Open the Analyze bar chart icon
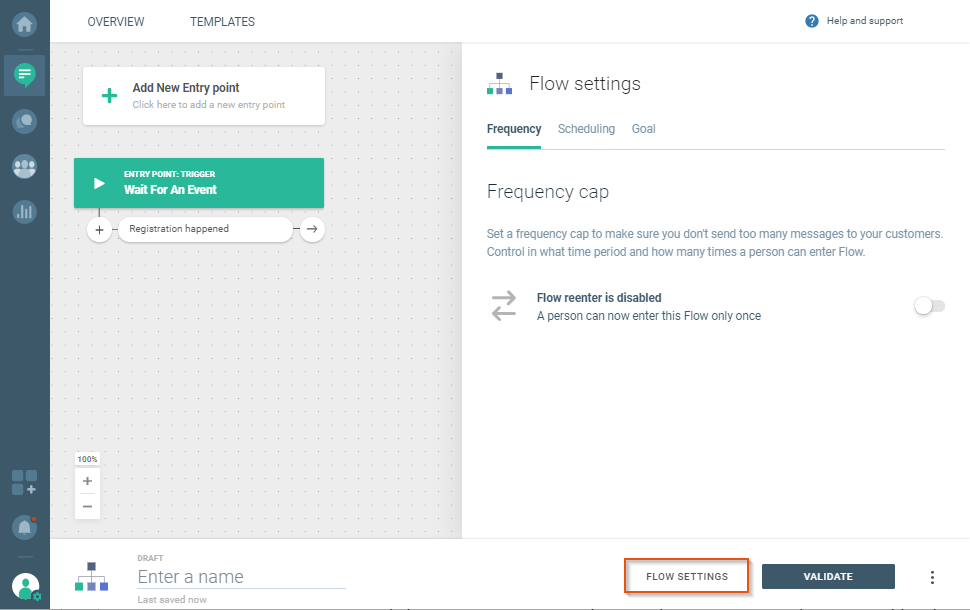The image size is (970, 610). pos(25,211)
